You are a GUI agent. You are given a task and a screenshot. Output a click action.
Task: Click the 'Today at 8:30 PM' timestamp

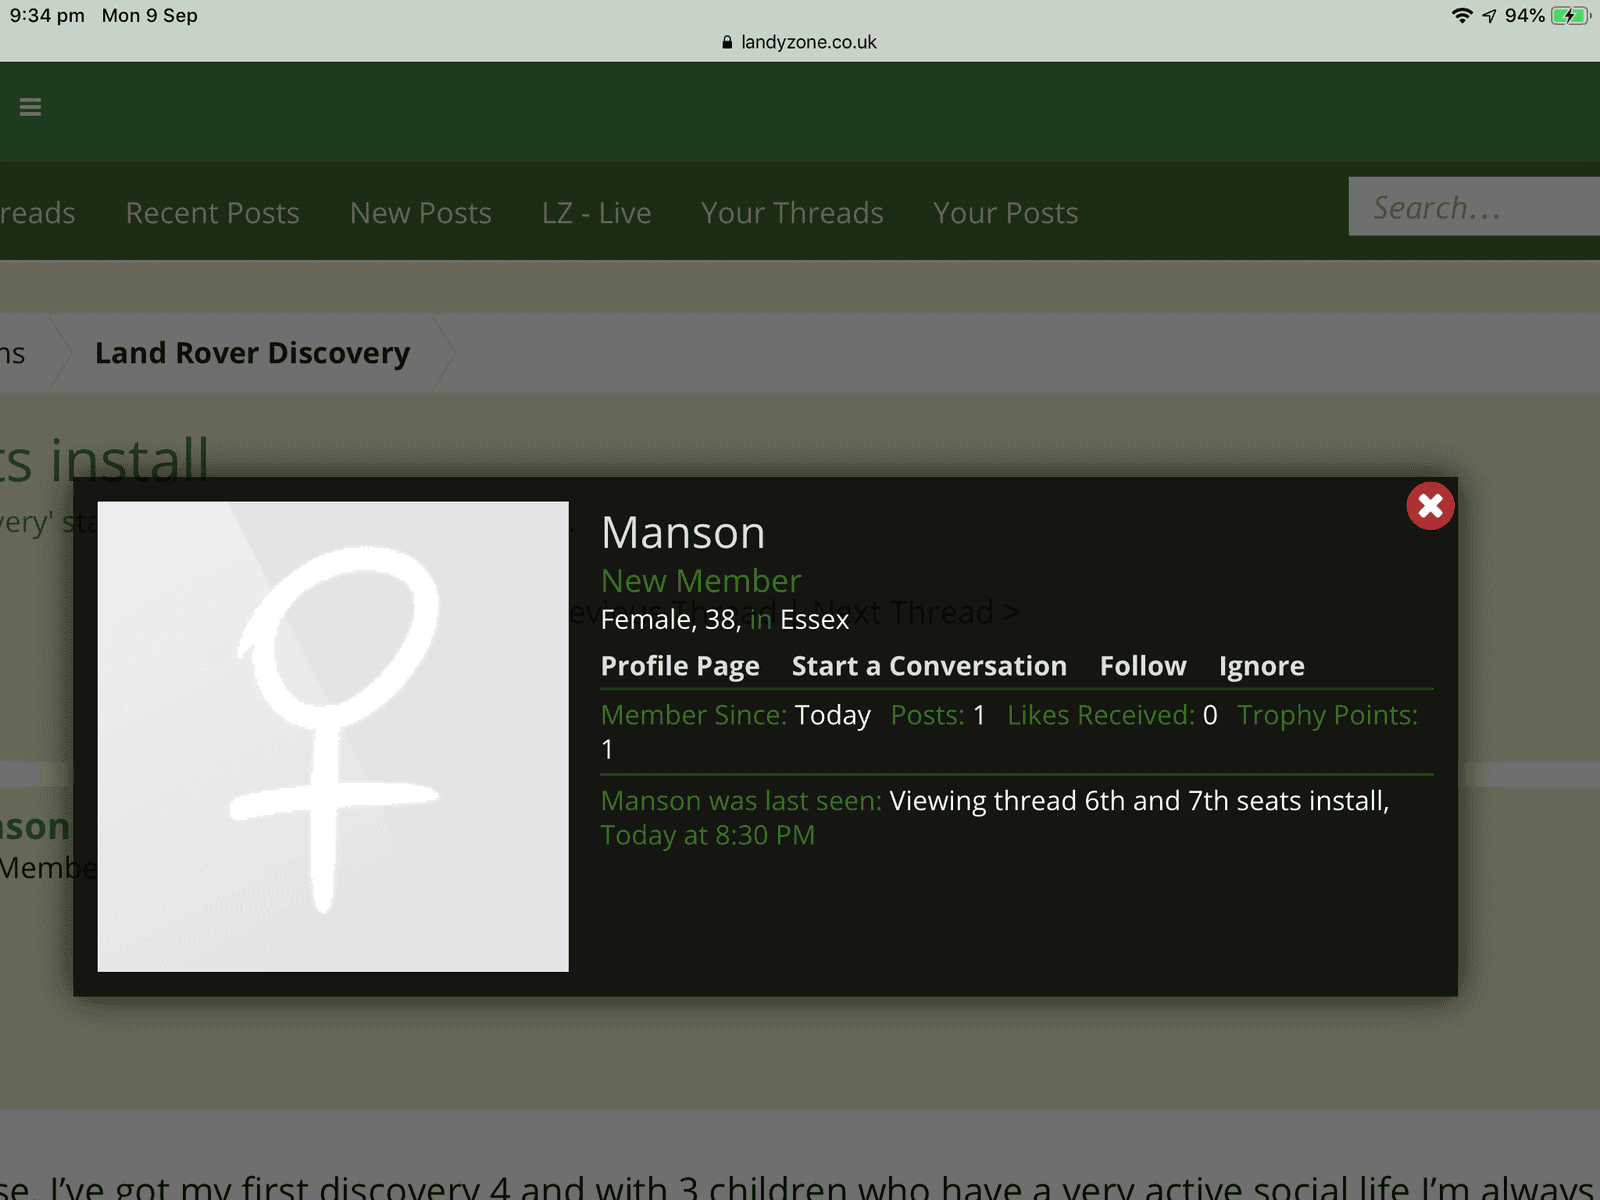pos(708,835)
